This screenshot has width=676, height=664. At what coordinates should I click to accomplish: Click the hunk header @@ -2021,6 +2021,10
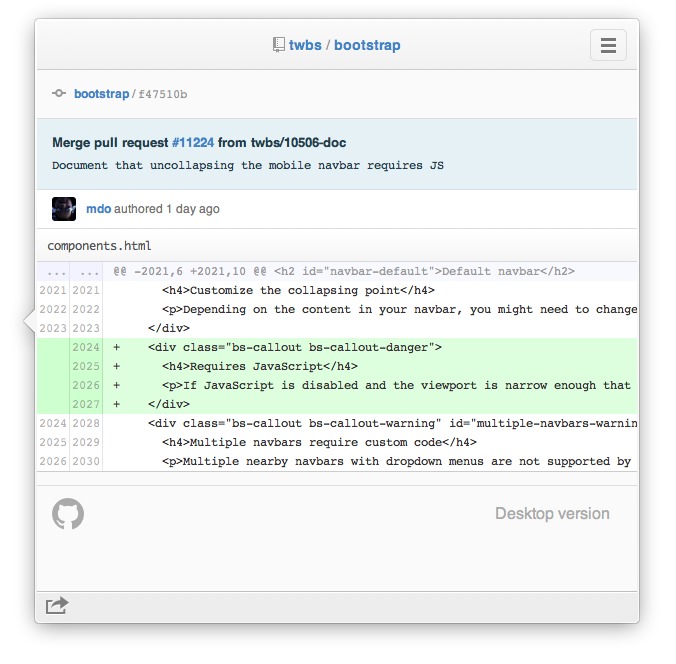coord(344,271)
